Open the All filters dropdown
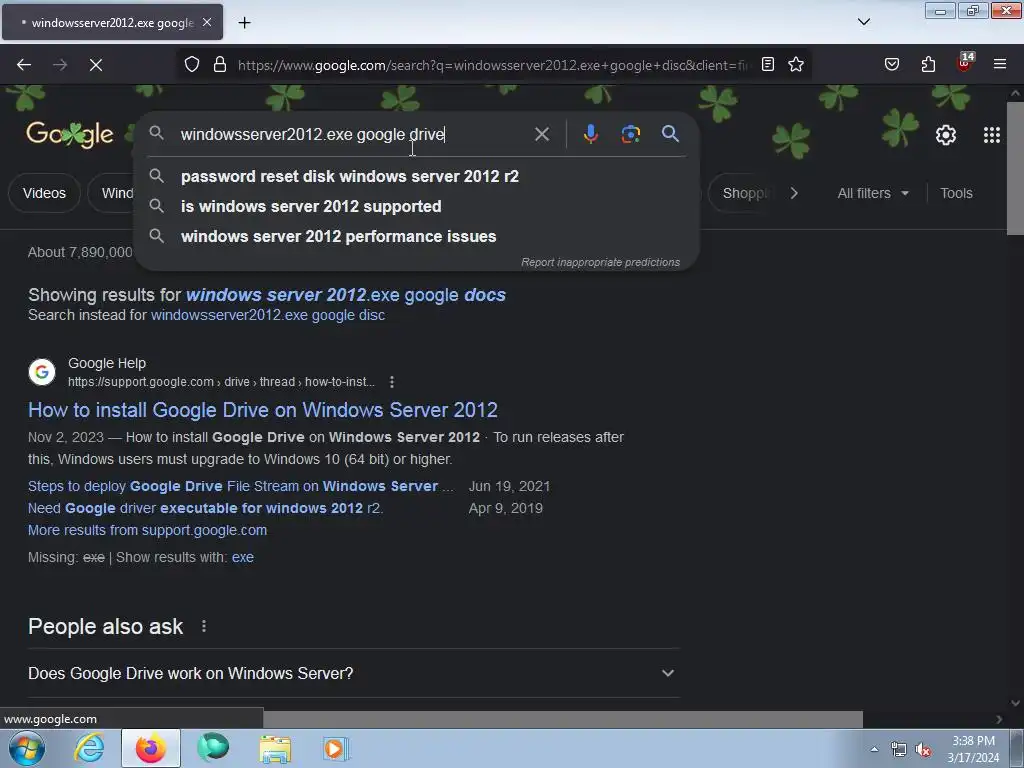Screen dimensions: 1024x768 [872, 193]
